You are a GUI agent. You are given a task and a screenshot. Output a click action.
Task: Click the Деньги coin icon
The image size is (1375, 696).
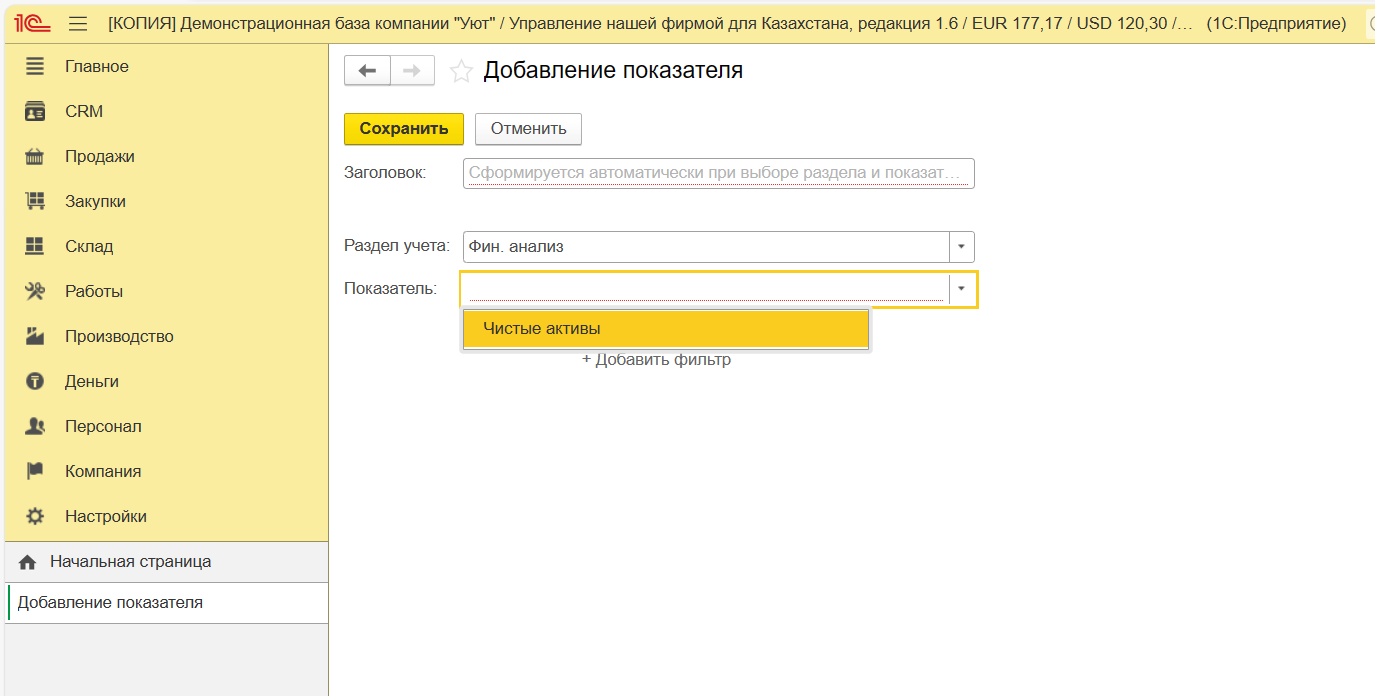tap(35, 381)
